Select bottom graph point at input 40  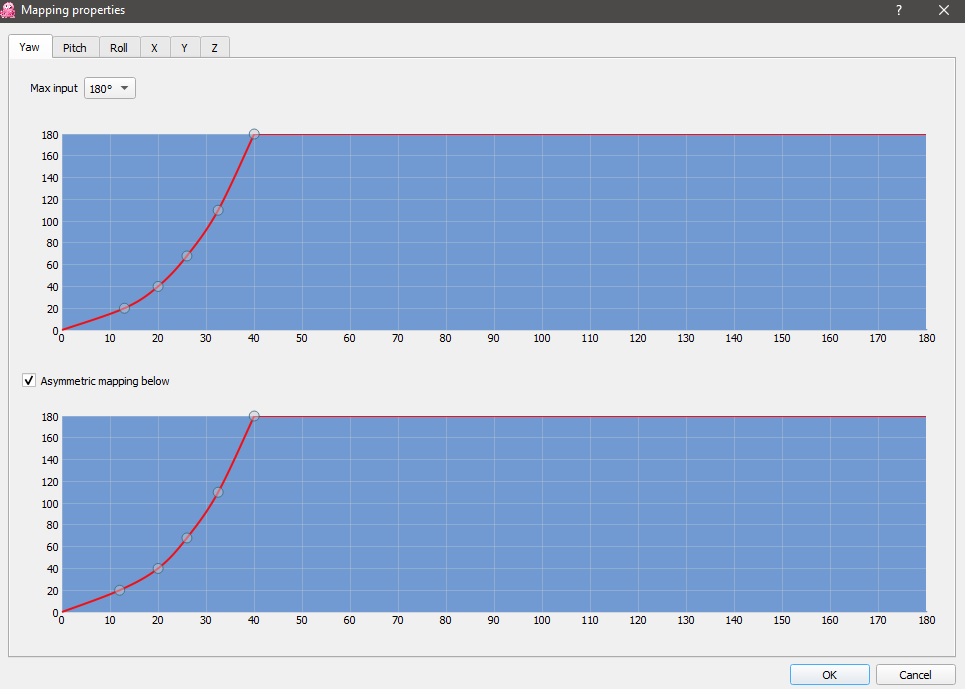coord(254,416)
